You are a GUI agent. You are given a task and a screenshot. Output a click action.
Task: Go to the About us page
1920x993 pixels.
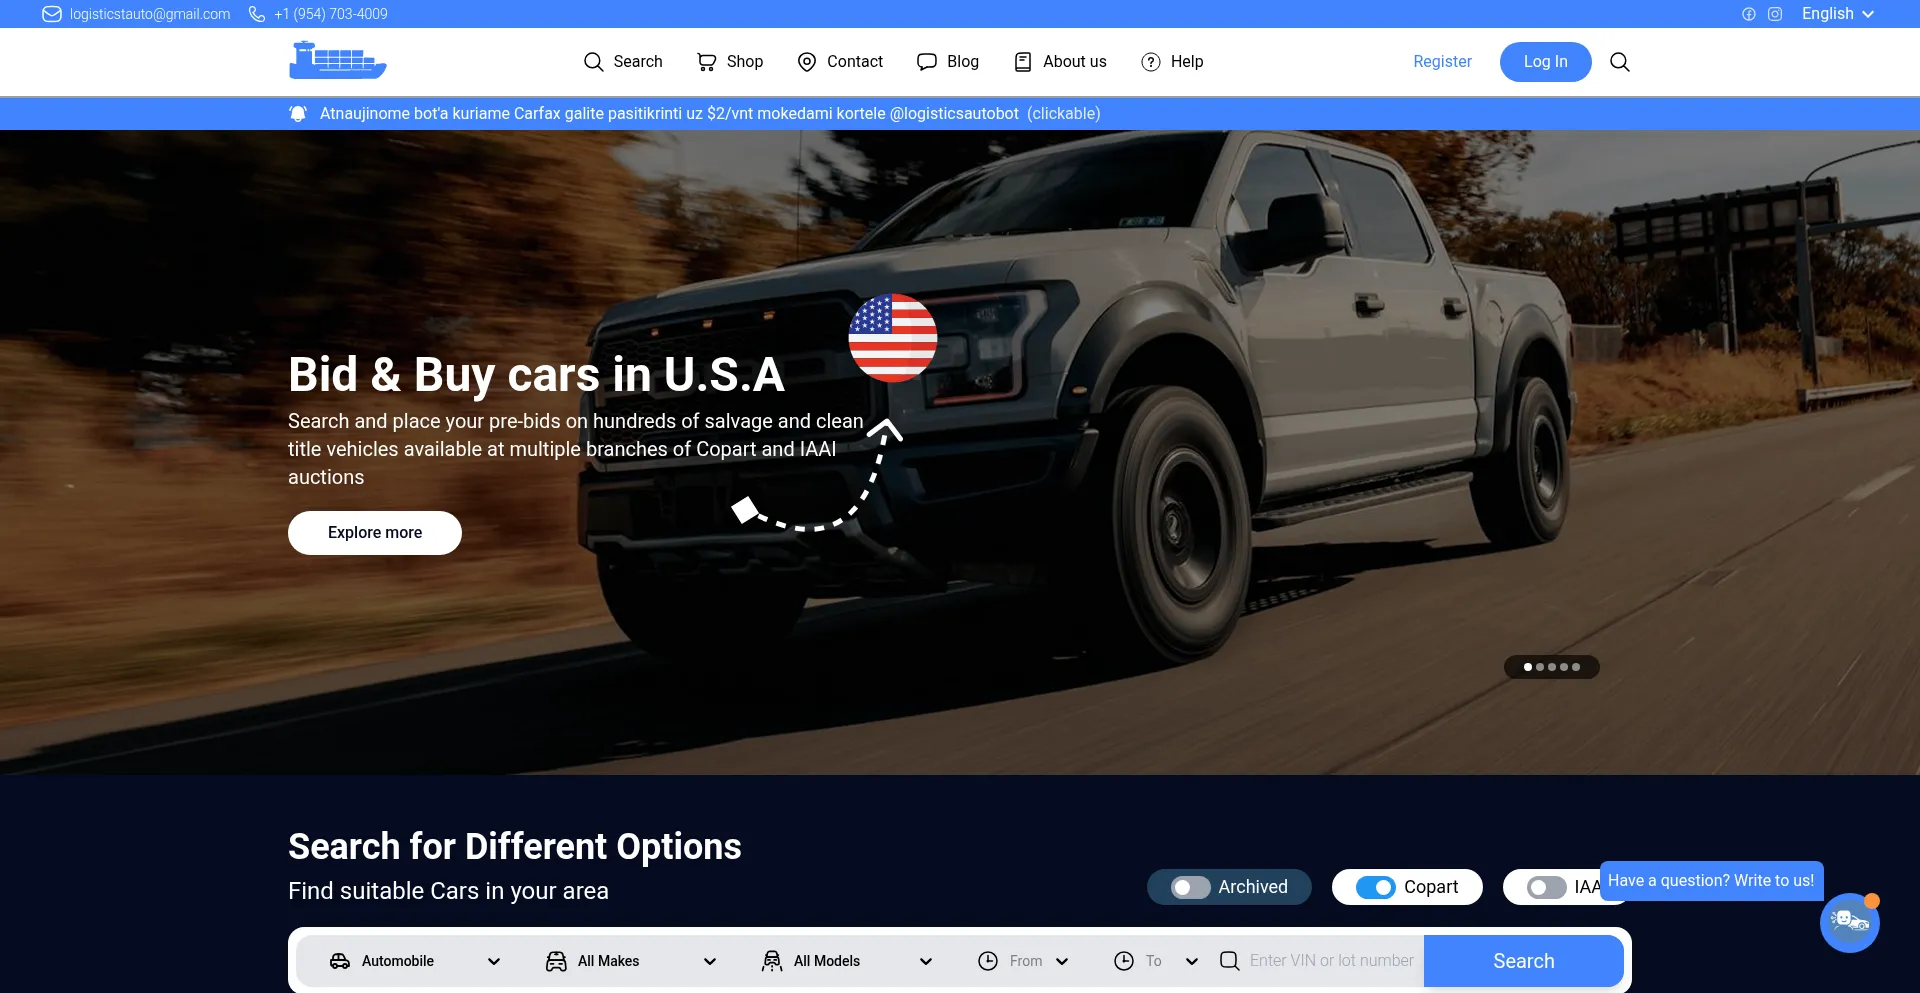click(1060, 62)
